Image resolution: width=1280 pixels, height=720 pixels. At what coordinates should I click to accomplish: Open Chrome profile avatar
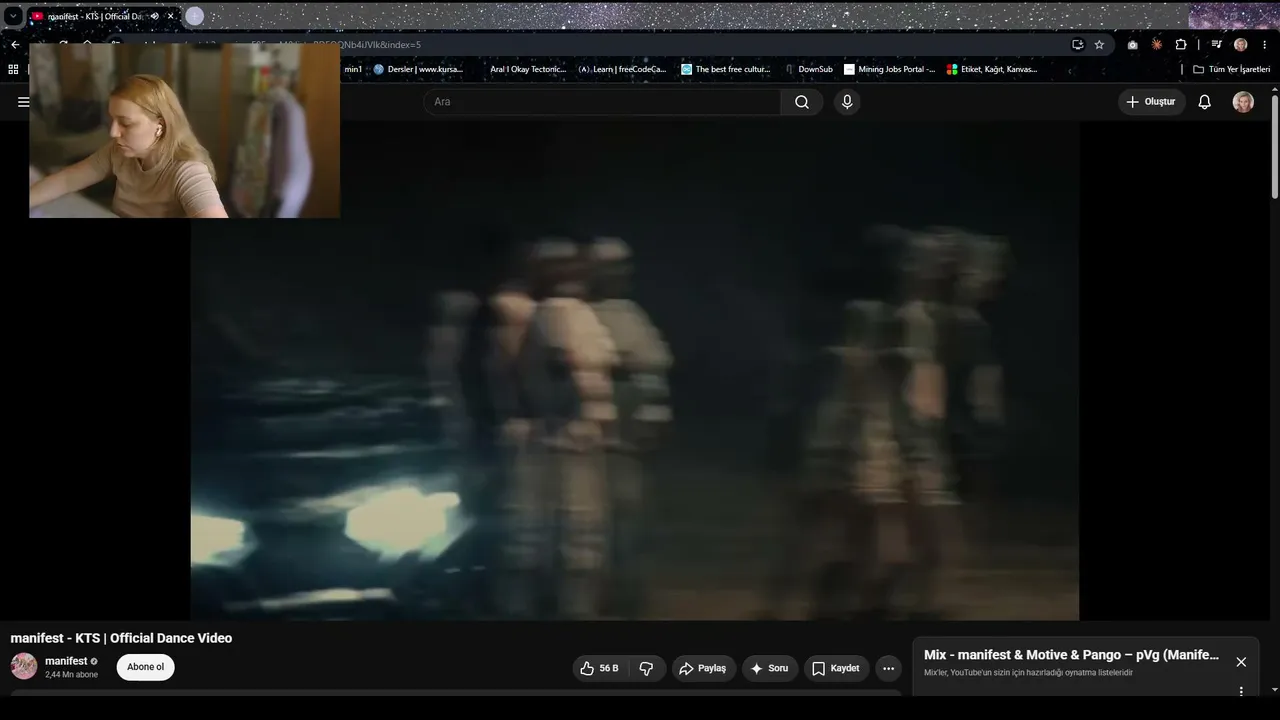click(1240, 45)
